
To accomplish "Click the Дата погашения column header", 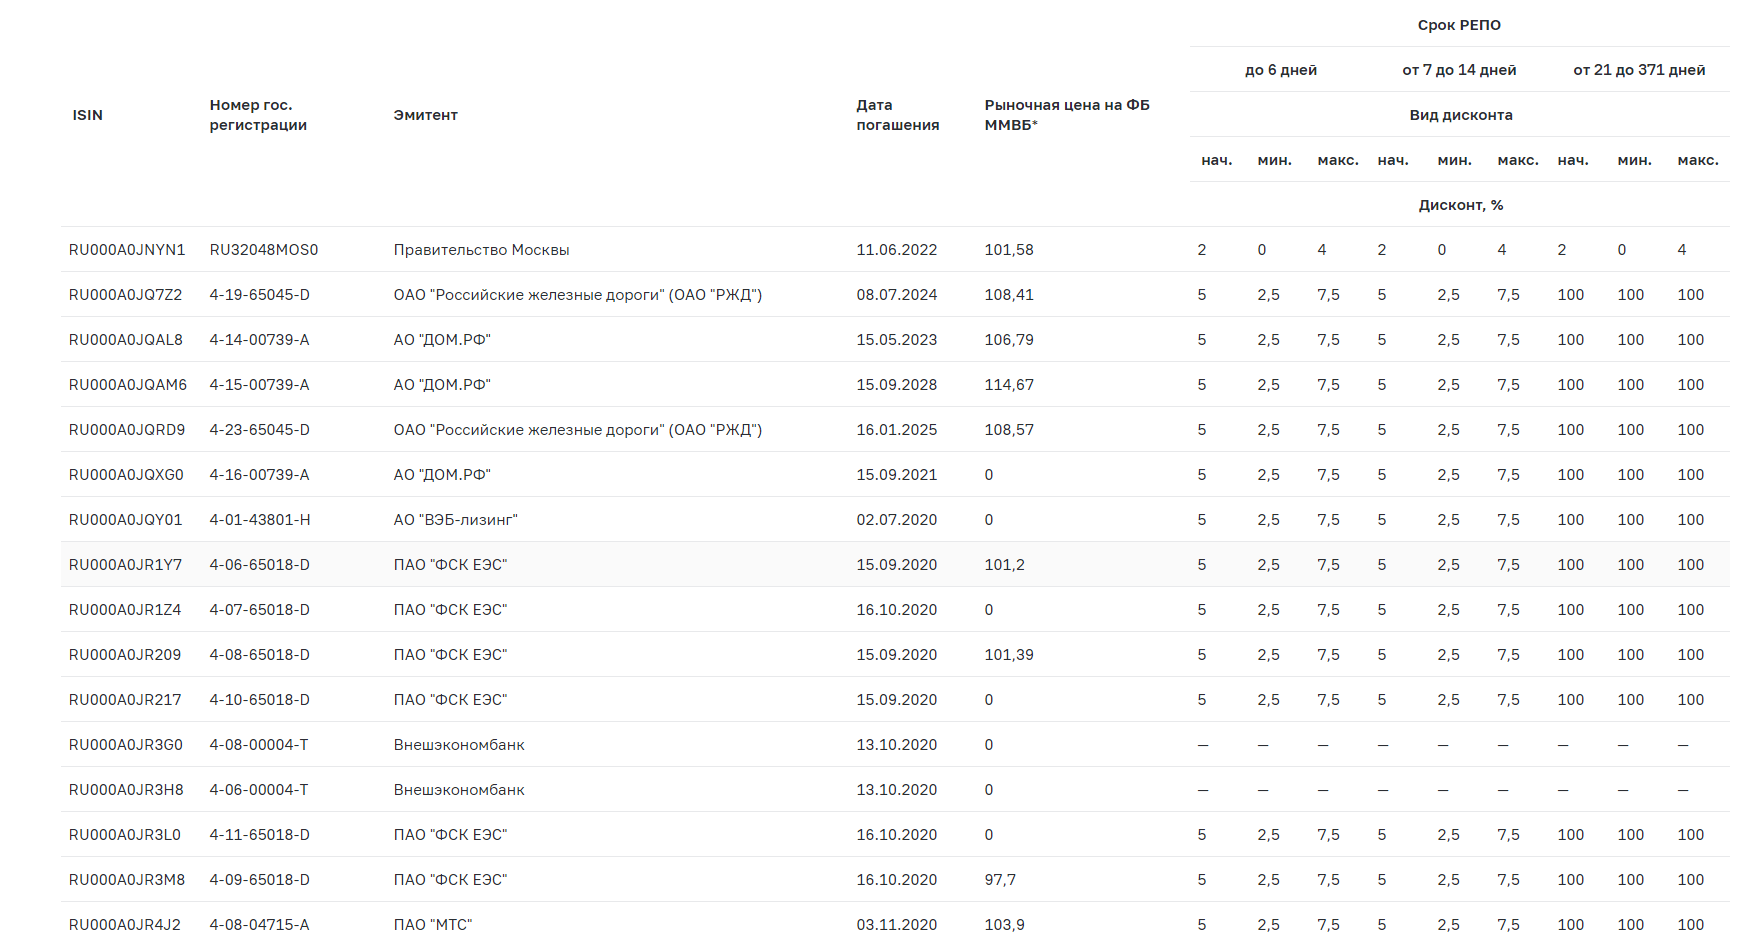I will point(897,115).
